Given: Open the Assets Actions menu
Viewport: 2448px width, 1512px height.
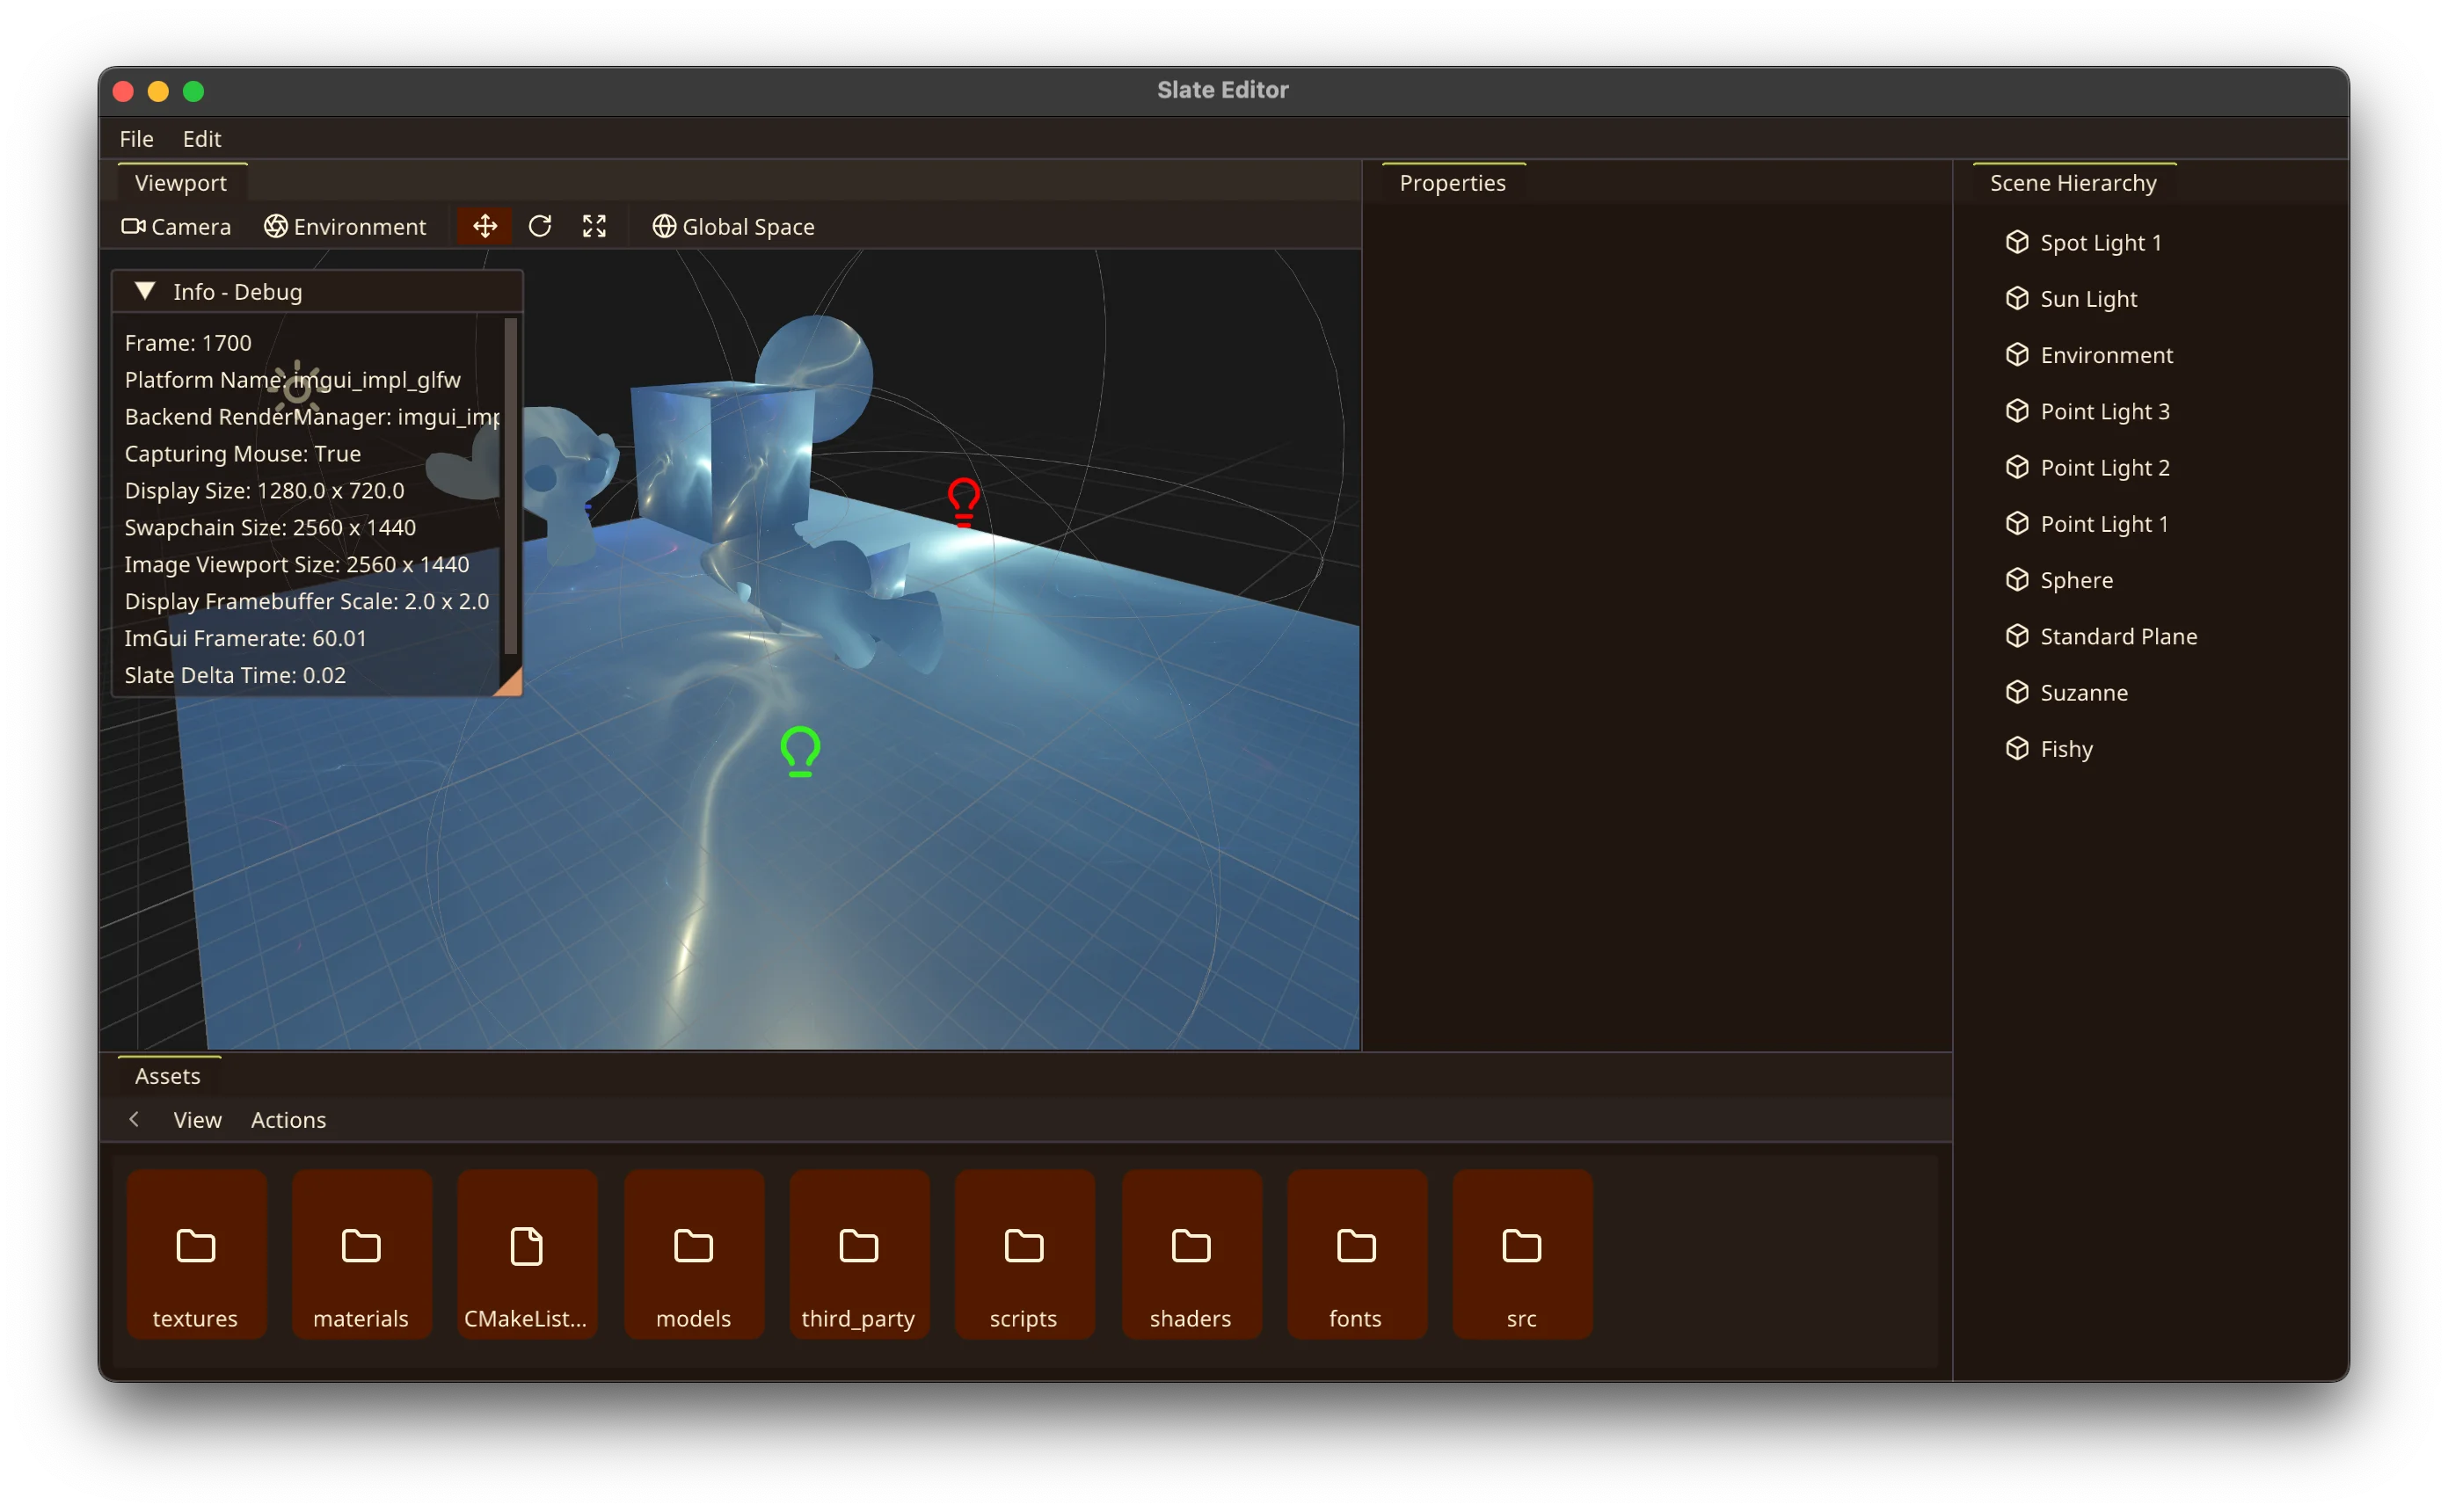Looking at the screenshot, I should tap(289, 1120).
